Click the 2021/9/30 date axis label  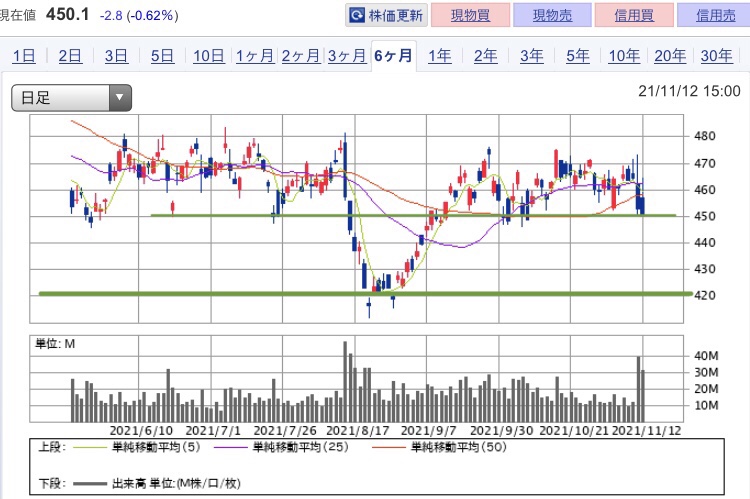click(x=501, y=430)
